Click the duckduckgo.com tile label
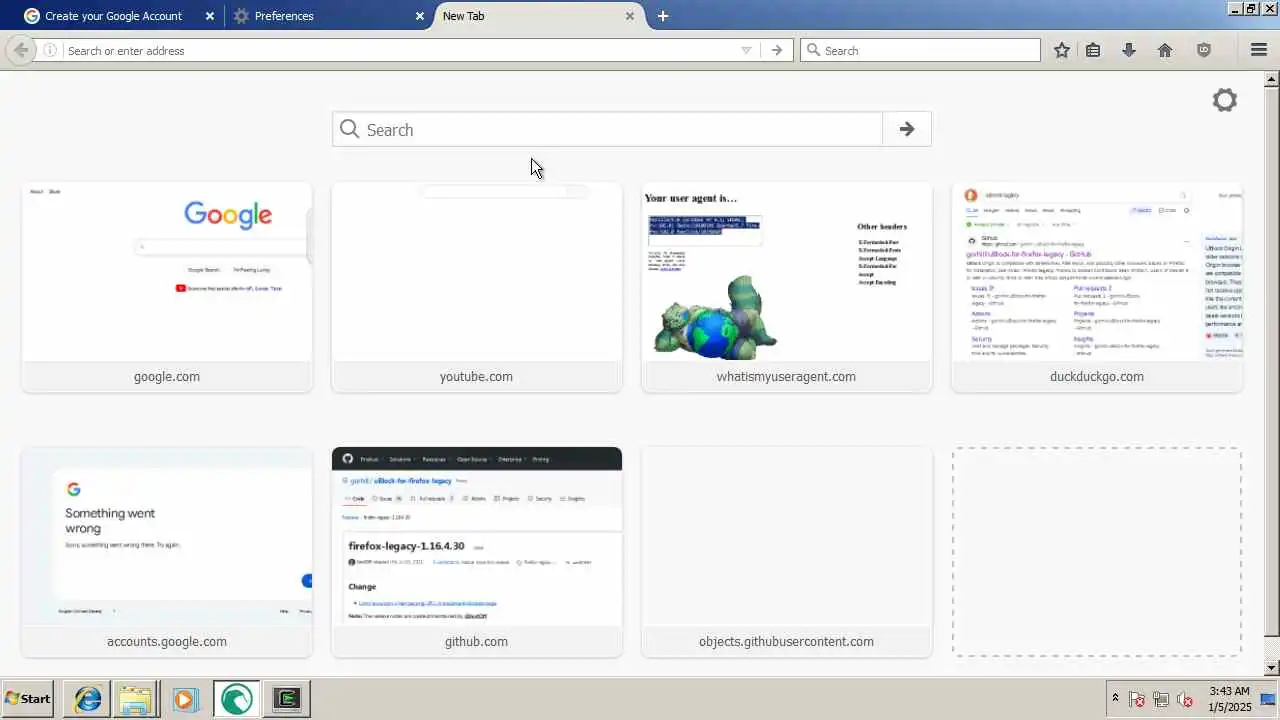This screenshot has width=1280, height=720. pos(1097,377)
